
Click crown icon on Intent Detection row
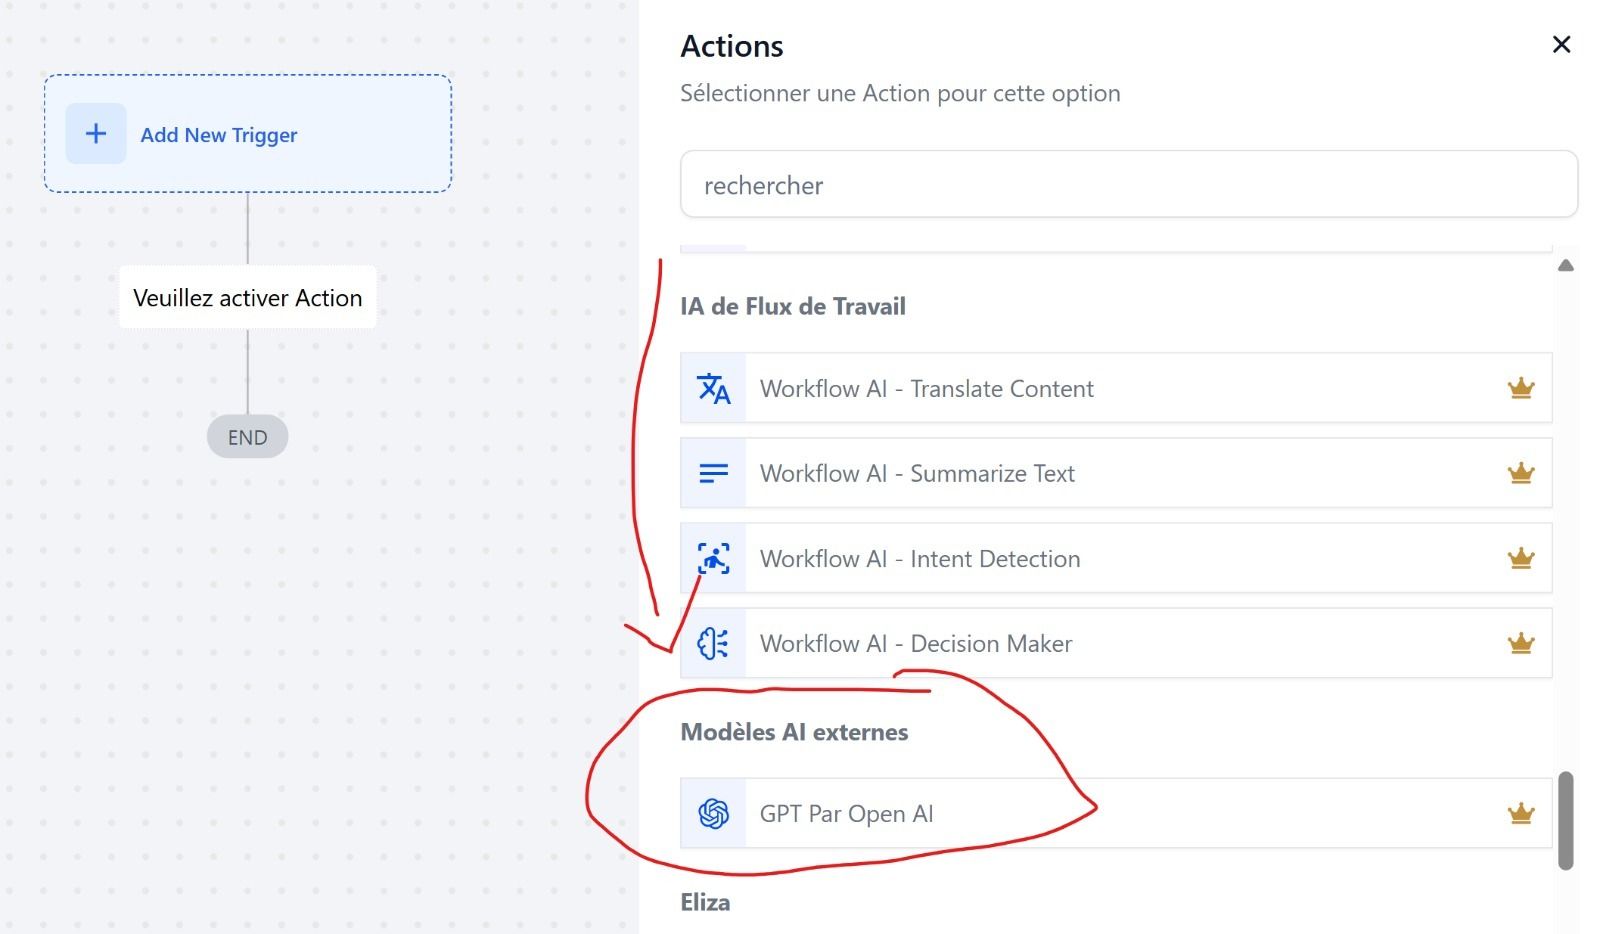(x=1520, y=558)
